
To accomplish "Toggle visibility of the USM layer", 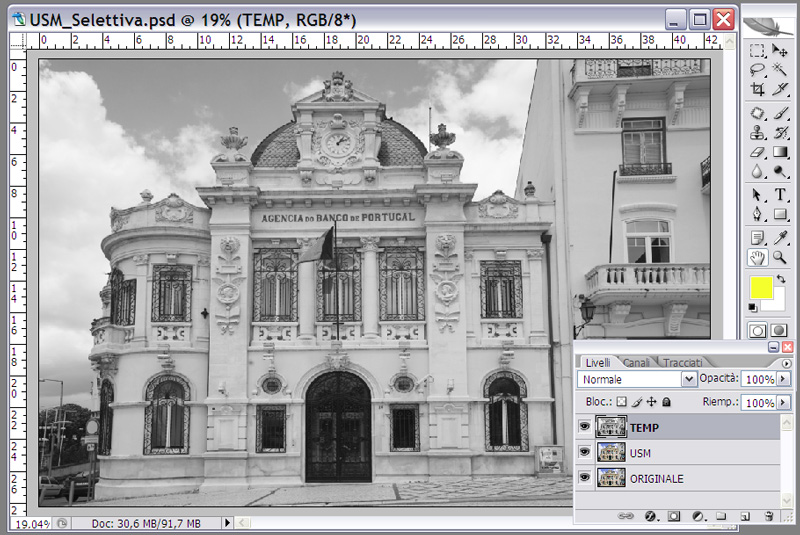I will click(585, 453).
